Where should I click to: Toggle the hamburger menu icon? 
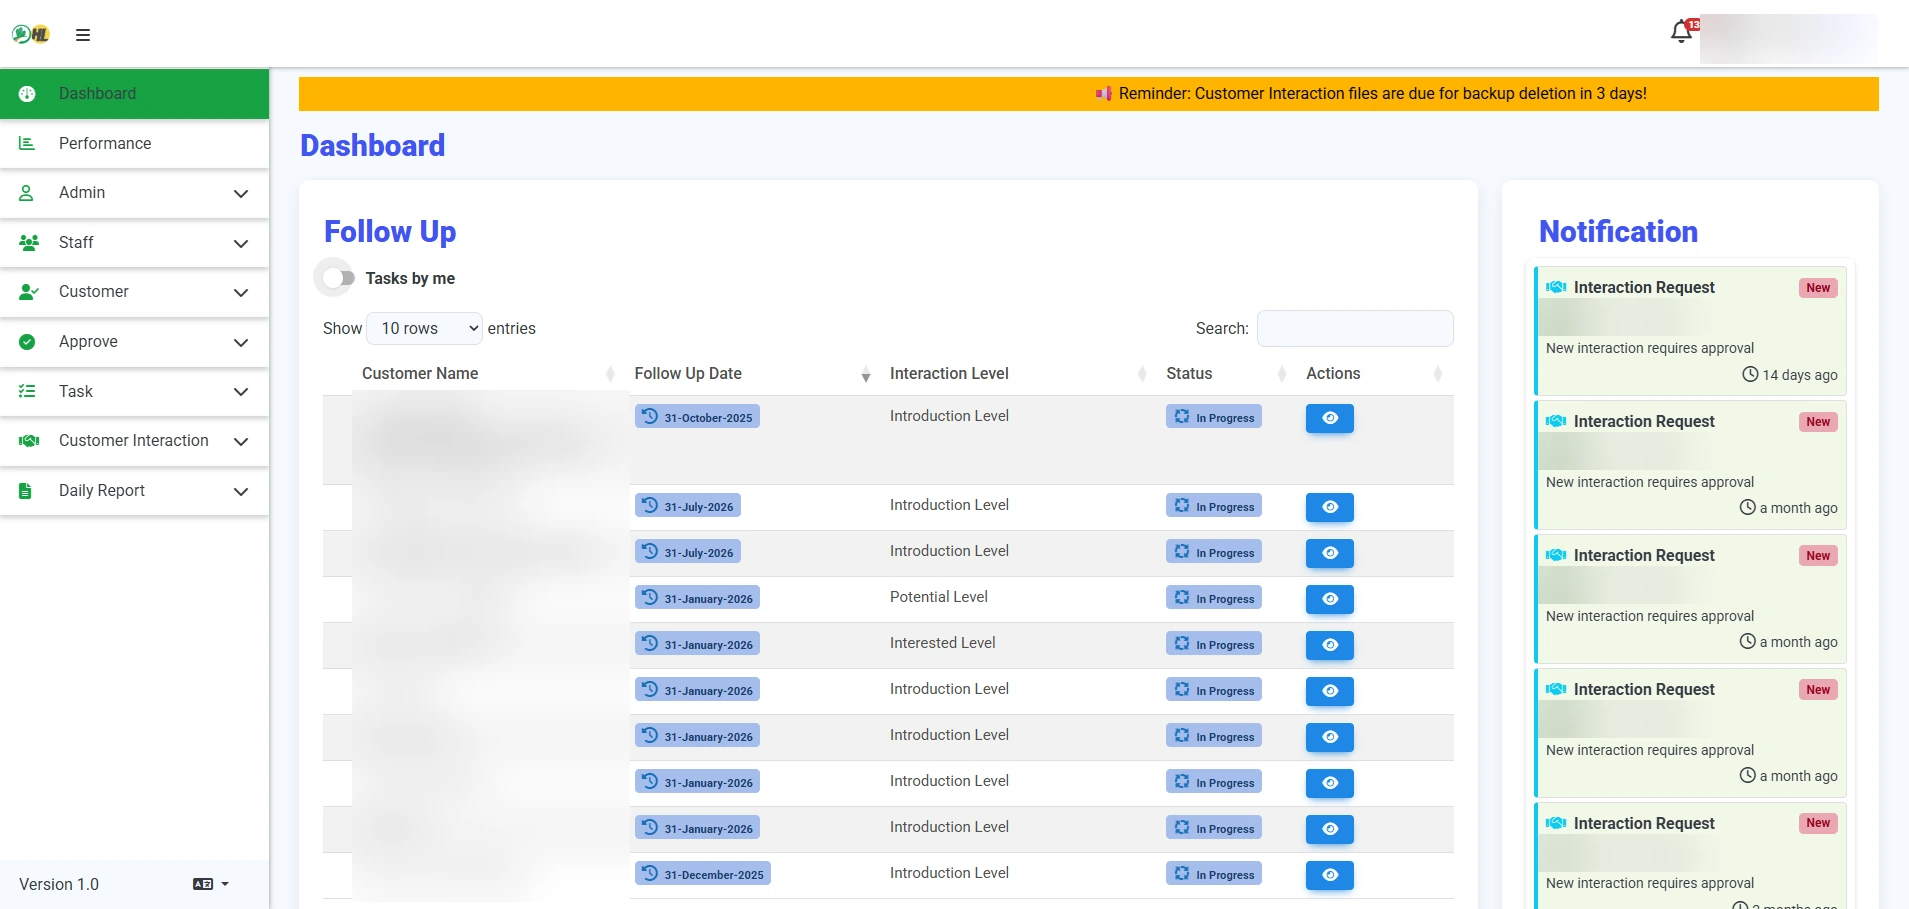coord(83,35)
